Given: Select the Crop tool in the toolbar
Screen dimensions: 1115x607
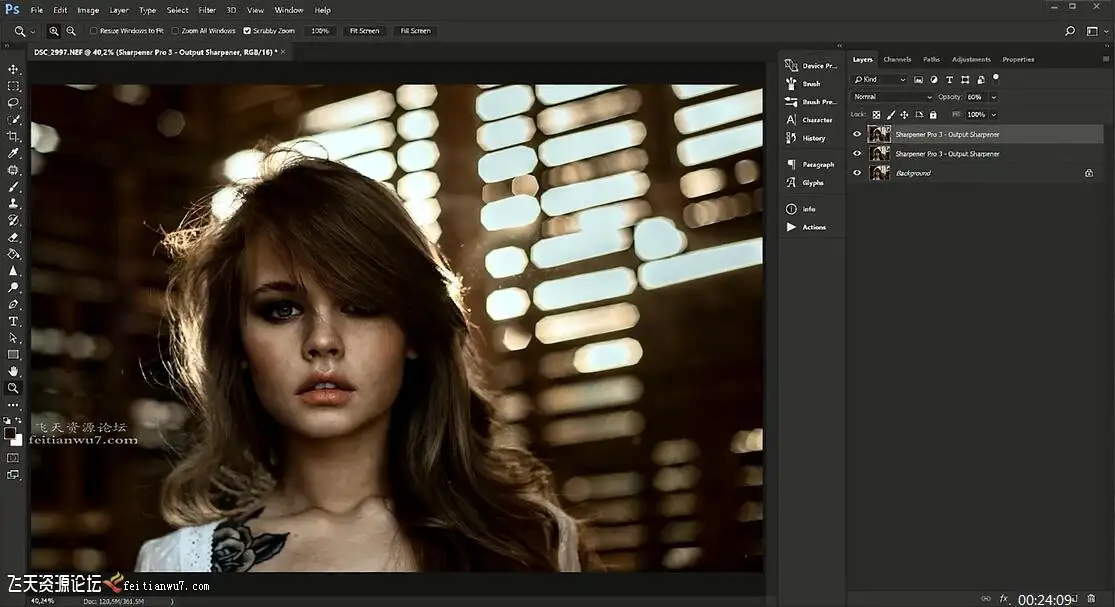Looking at the screenshot, I should tap(14, 136).
